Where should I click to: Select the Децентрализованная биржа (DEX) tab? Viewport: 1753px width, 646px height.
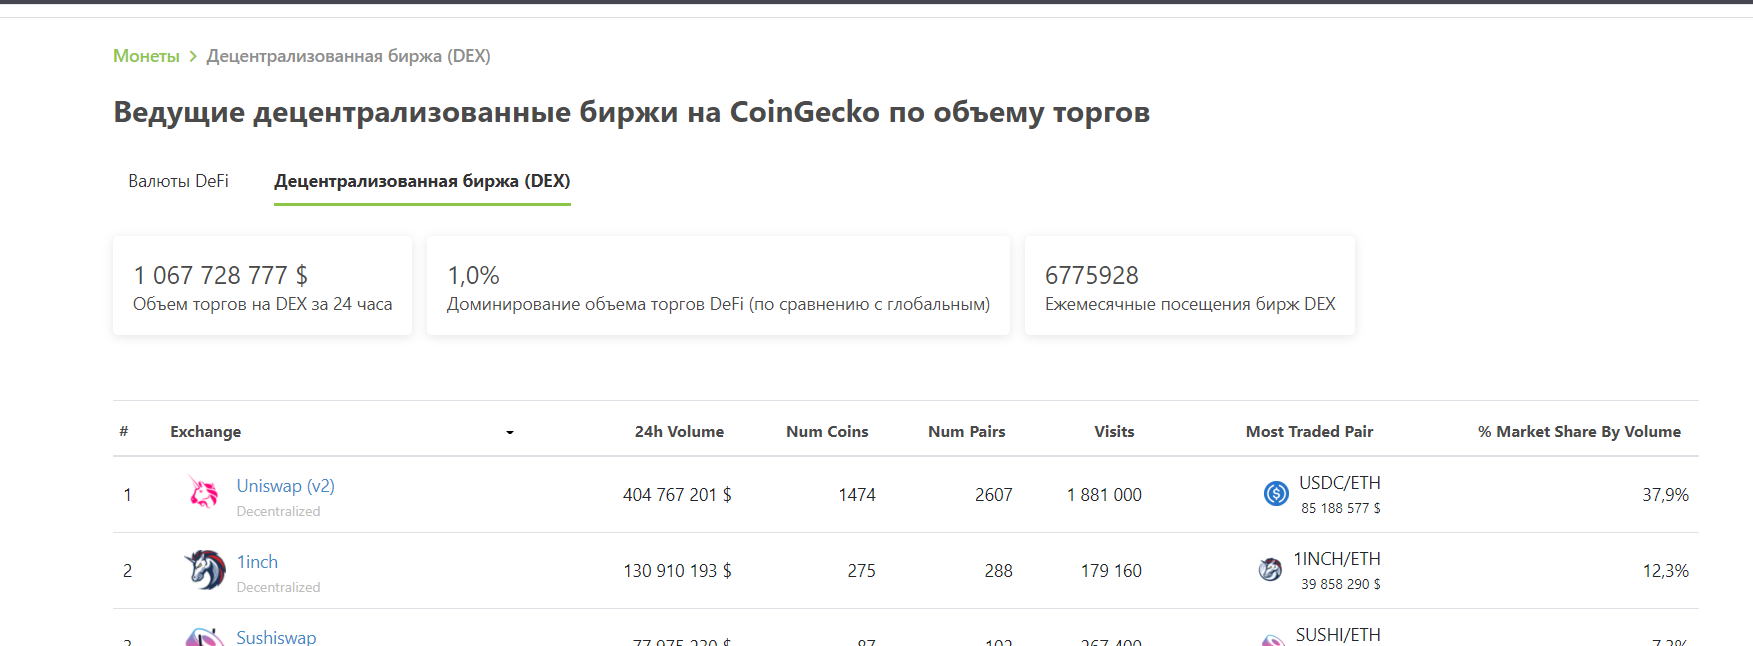422,181
